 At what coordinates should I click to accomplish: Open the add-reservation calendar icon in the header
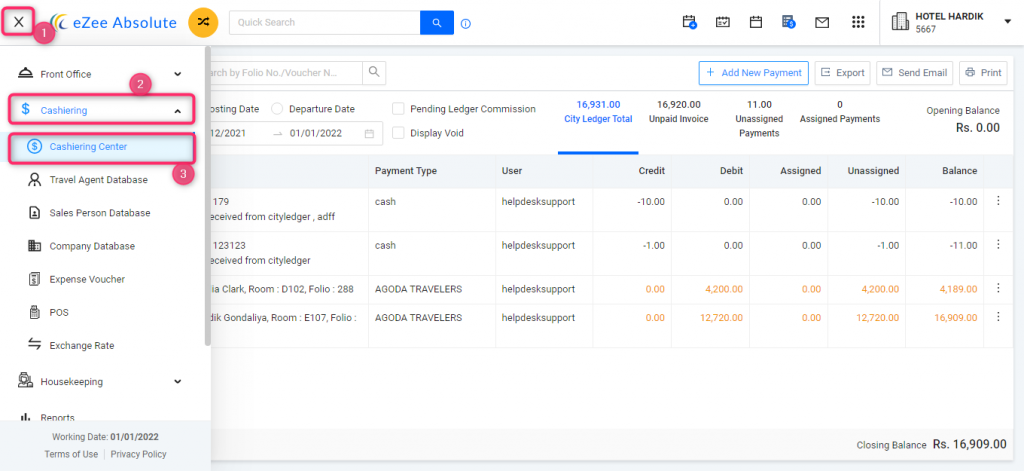coord(690,22)
